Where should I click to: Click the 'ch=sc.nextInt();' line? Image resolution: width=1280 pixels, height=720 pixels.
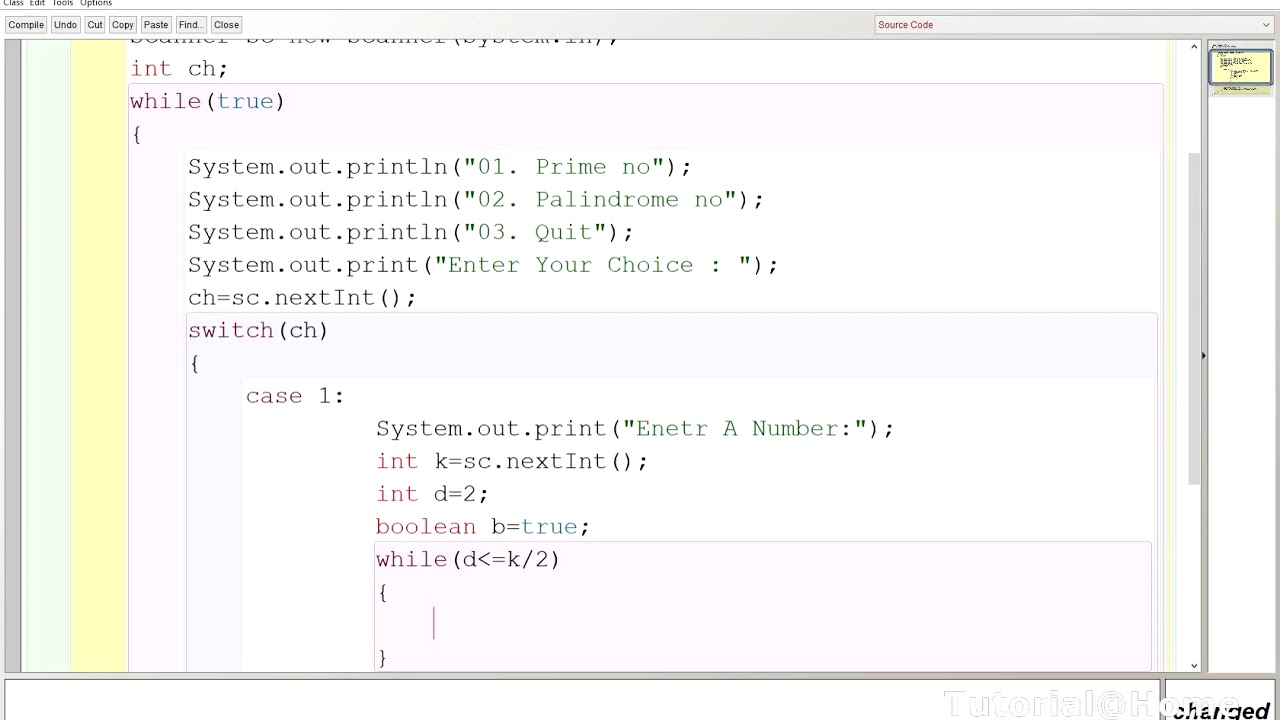pyautogui.click(x=302, y=298)
